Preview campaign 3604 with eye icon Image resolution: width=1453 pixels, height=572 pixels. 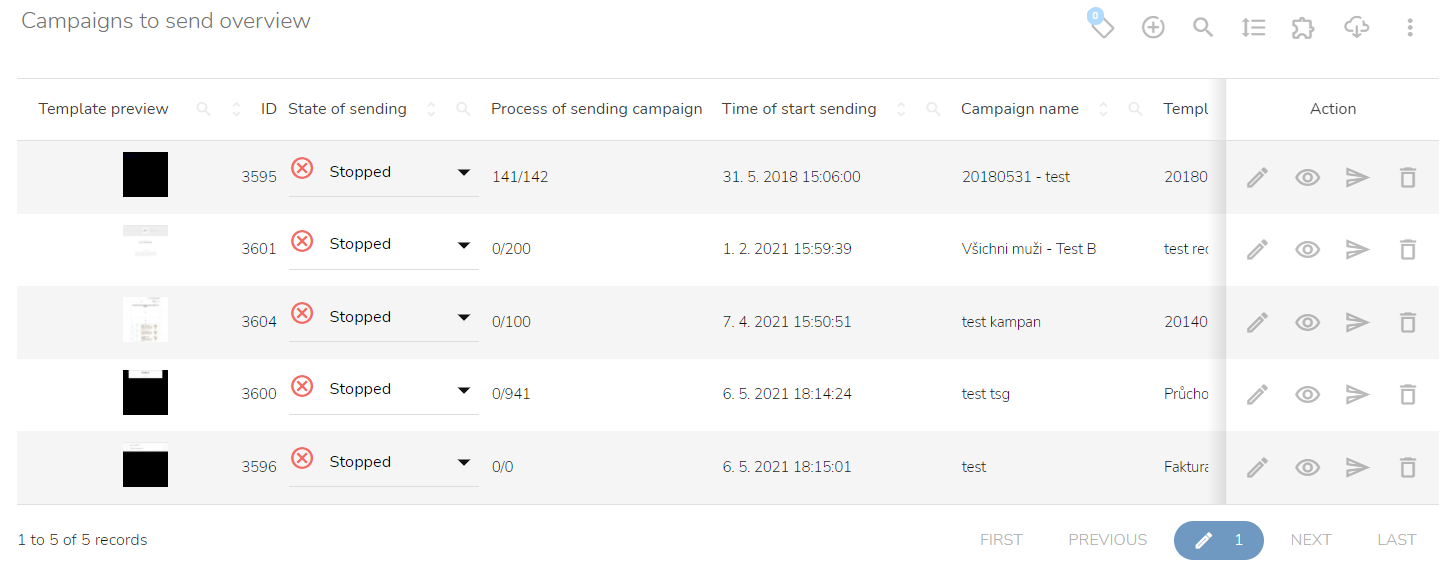click(1308, 322)
